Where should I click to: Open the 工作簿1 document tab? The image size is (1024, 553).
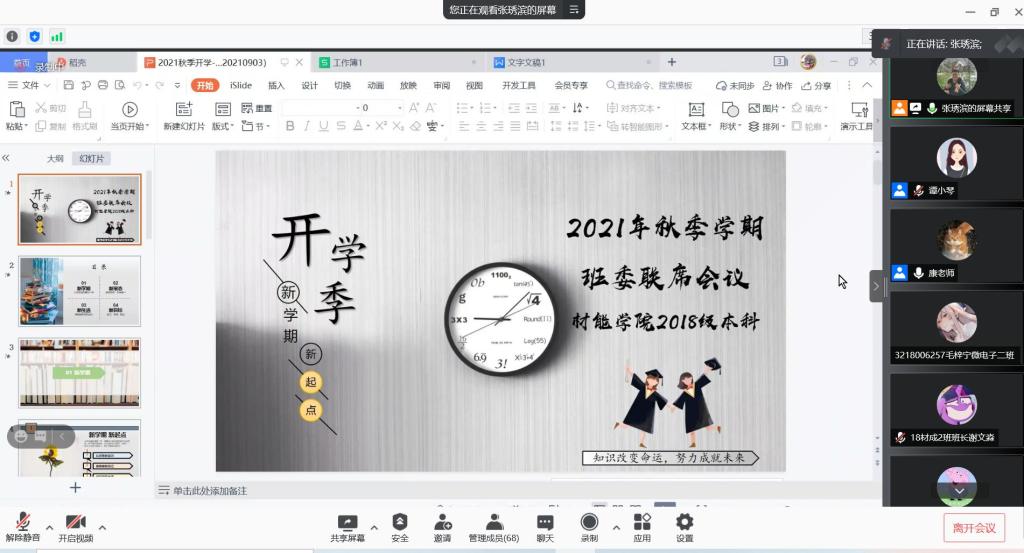point(347,62)
